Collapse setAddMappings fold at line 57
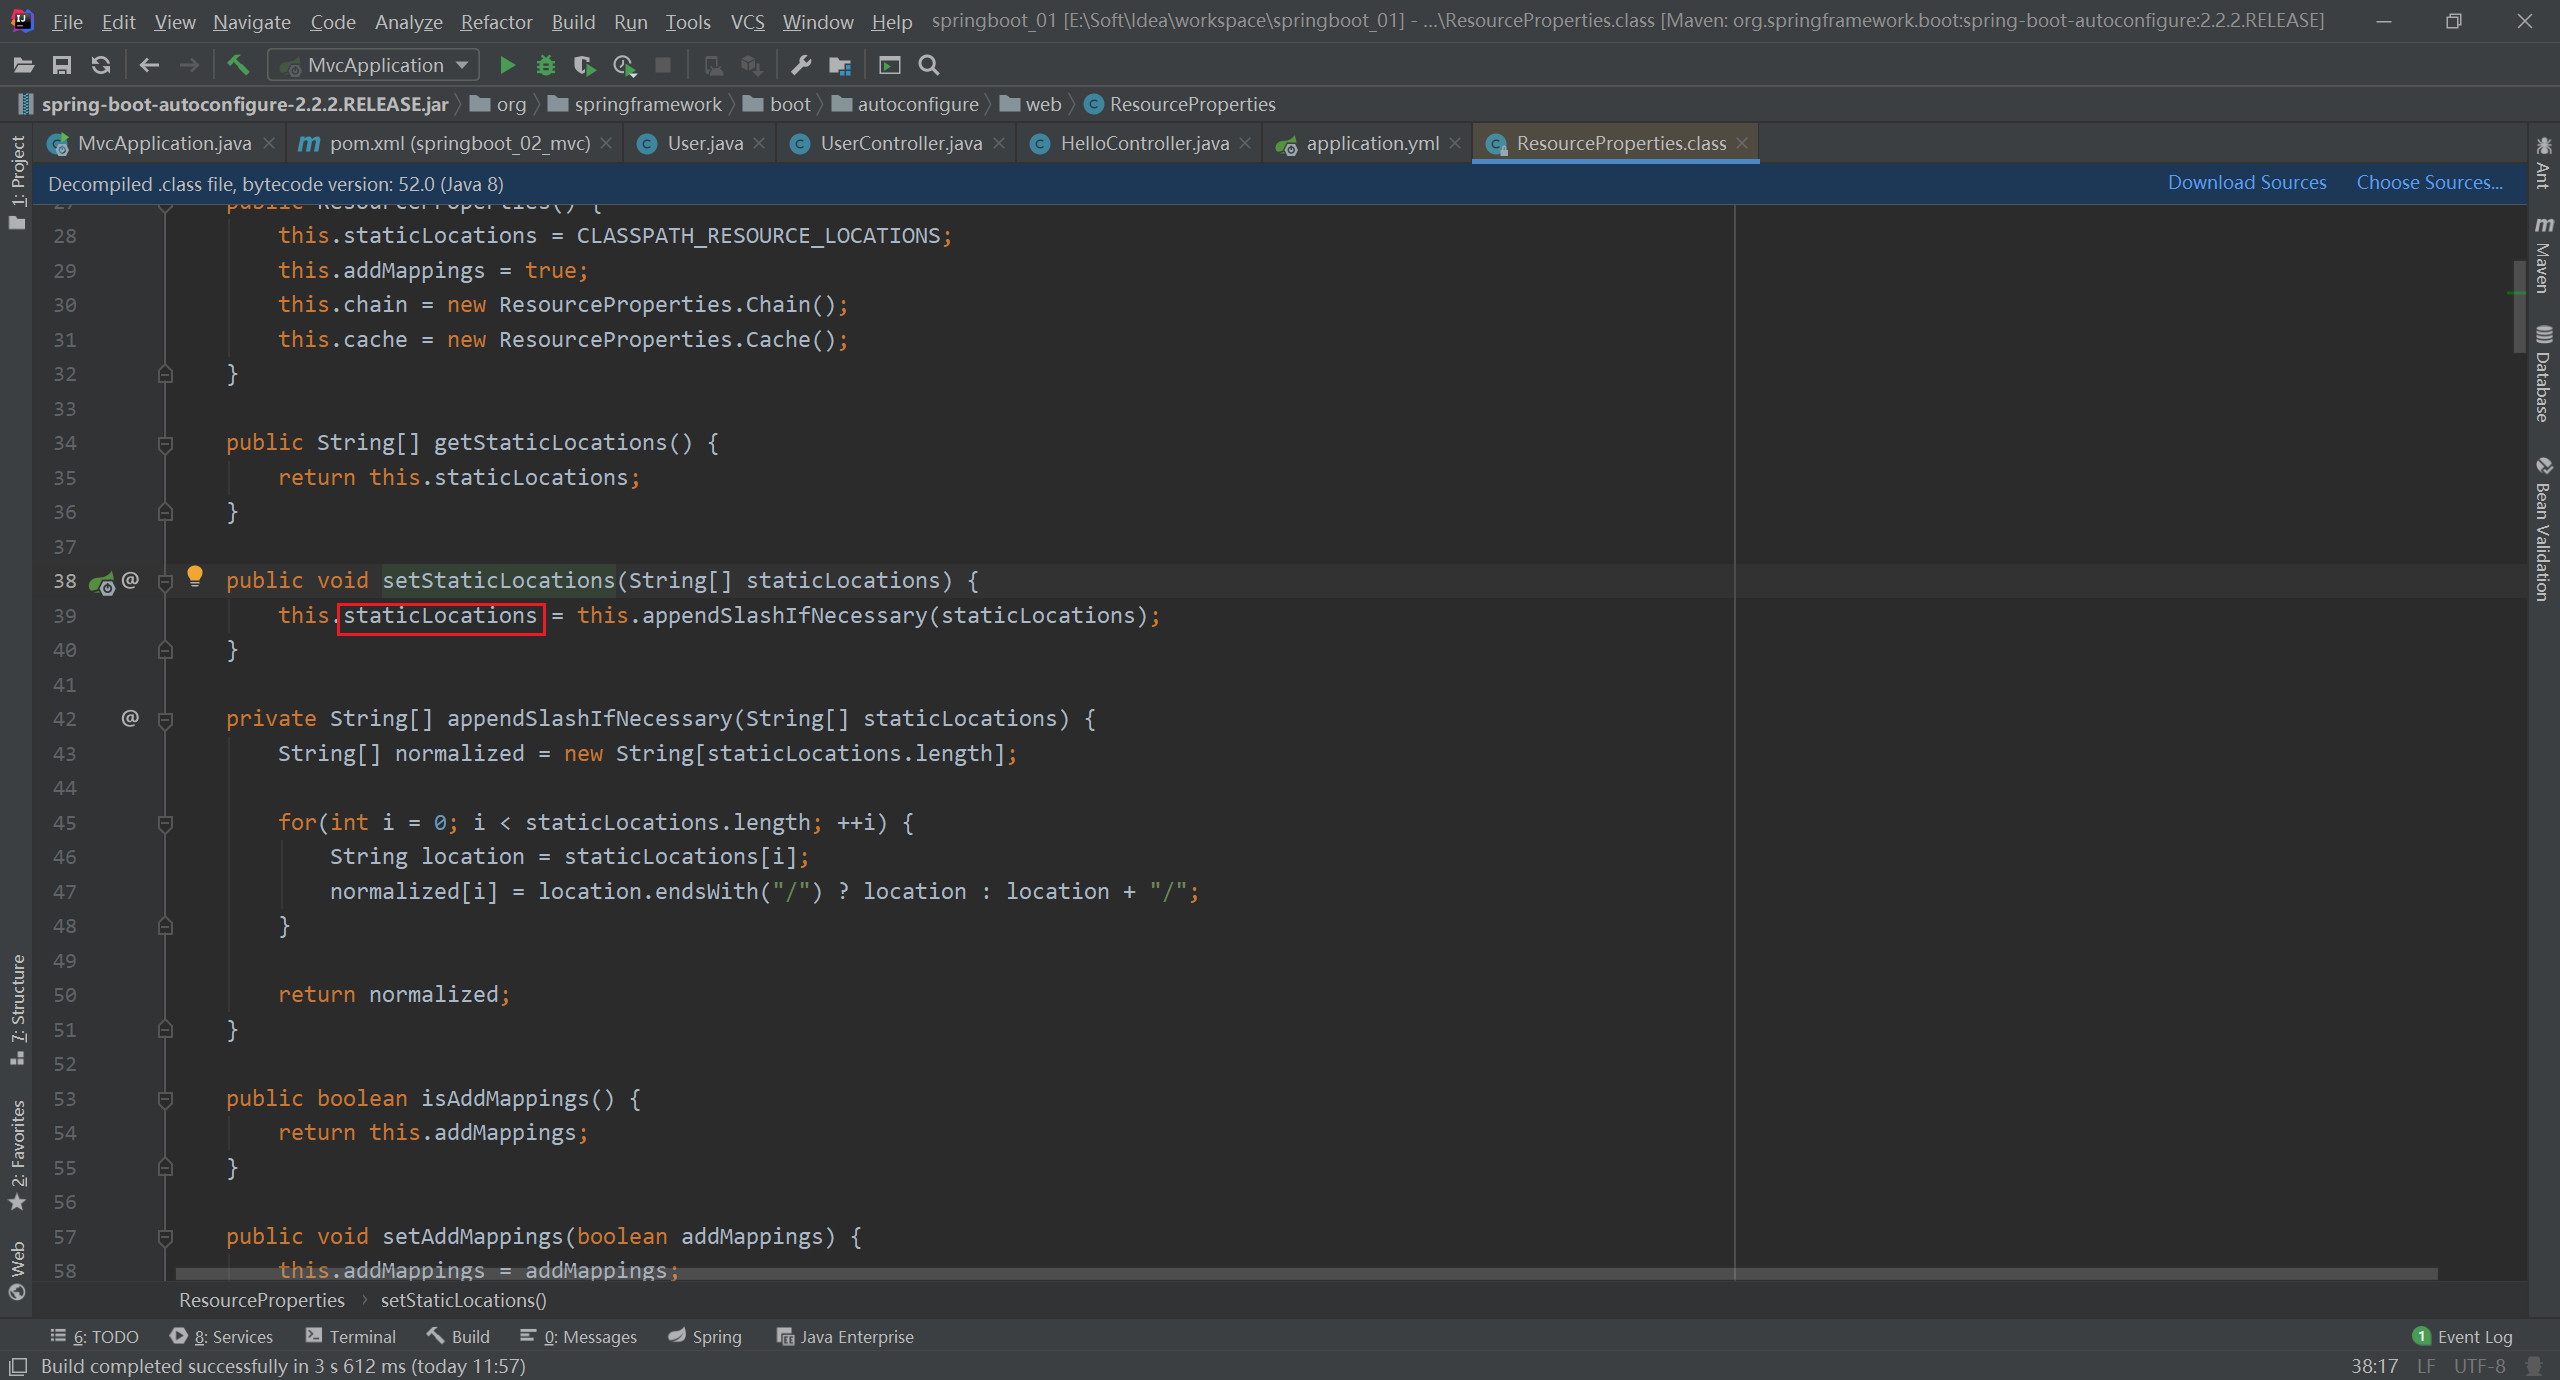 tap(166, 1237)
